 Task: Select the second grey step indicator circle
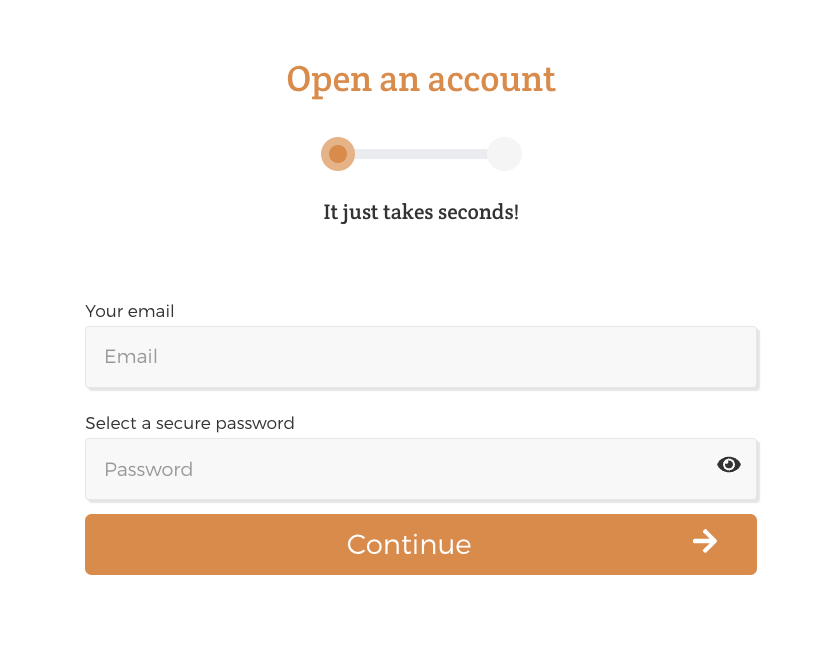[x=504, y=154]
